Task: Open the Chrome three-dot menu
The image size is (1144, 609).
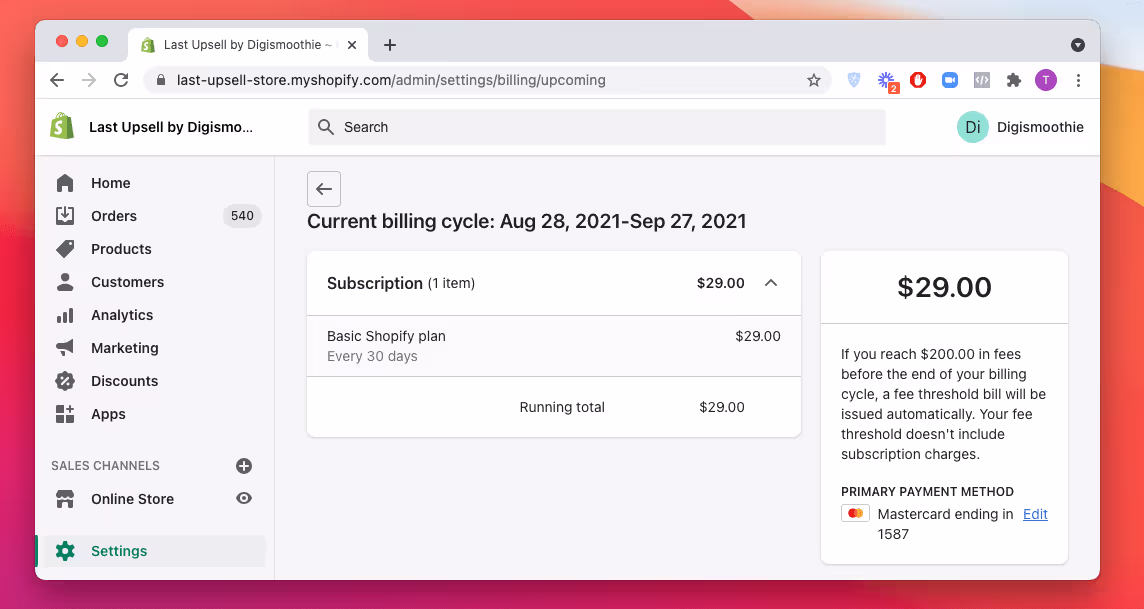Action: pyautogui.click(x=1078, y=80)
